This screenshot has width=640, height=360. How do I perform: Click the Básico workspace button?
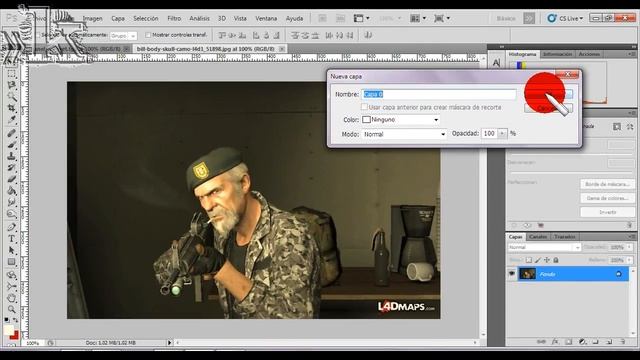pos(506,18)
